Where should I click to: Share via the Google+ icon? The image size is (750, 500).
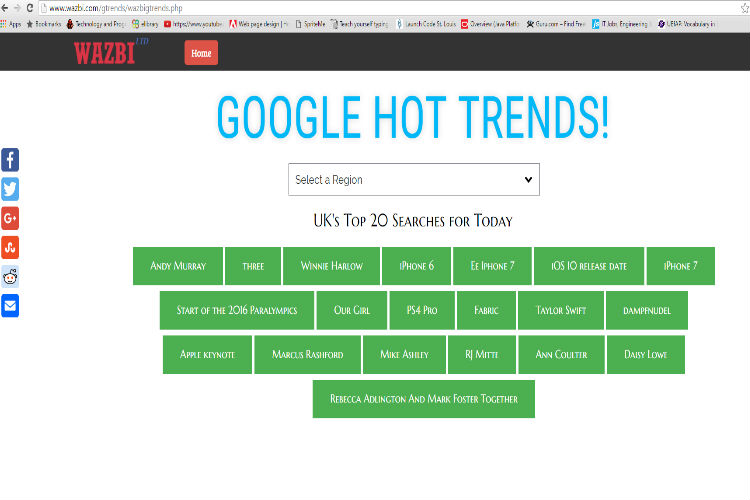(10, 218)
